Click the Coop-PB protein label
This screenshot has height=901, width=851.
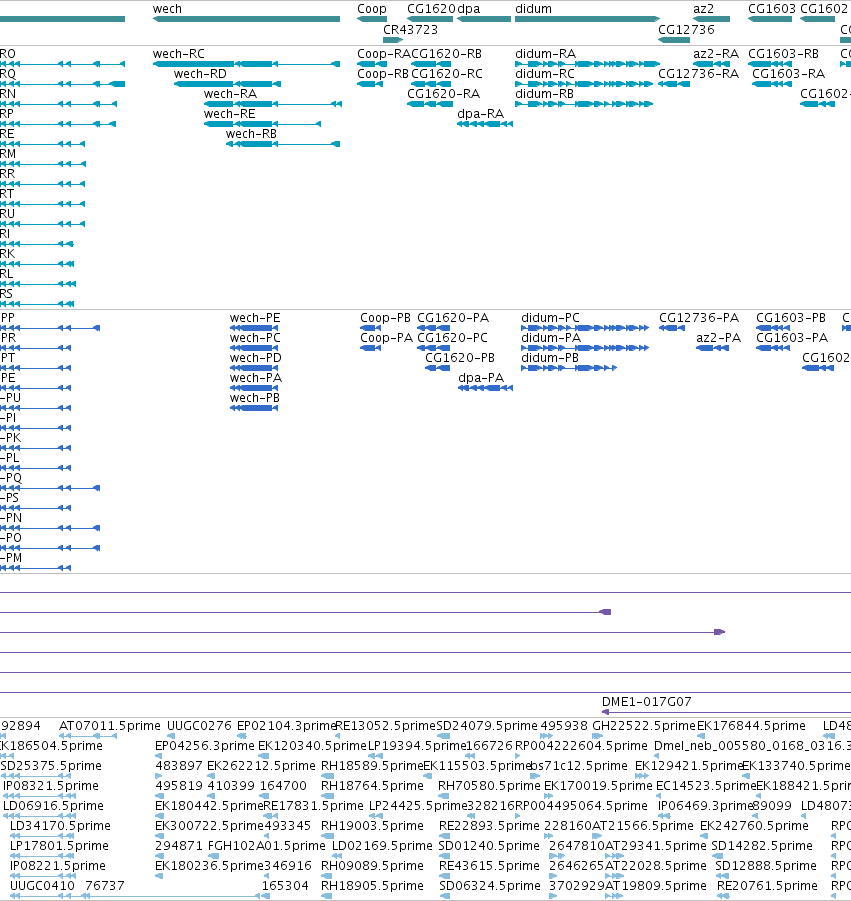click(385, 318)
